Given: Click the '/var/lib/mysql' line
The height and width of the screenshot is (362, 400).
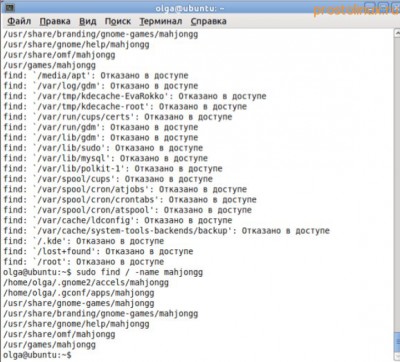Looking at the screenshot, I should [105, 158].
